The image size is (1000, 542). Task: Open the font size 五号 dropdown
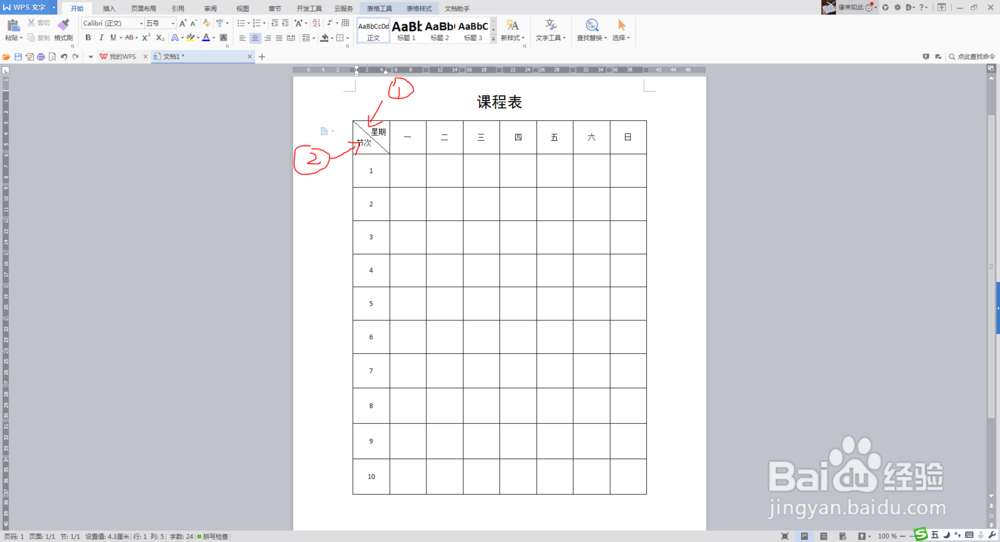coord(173,23)
